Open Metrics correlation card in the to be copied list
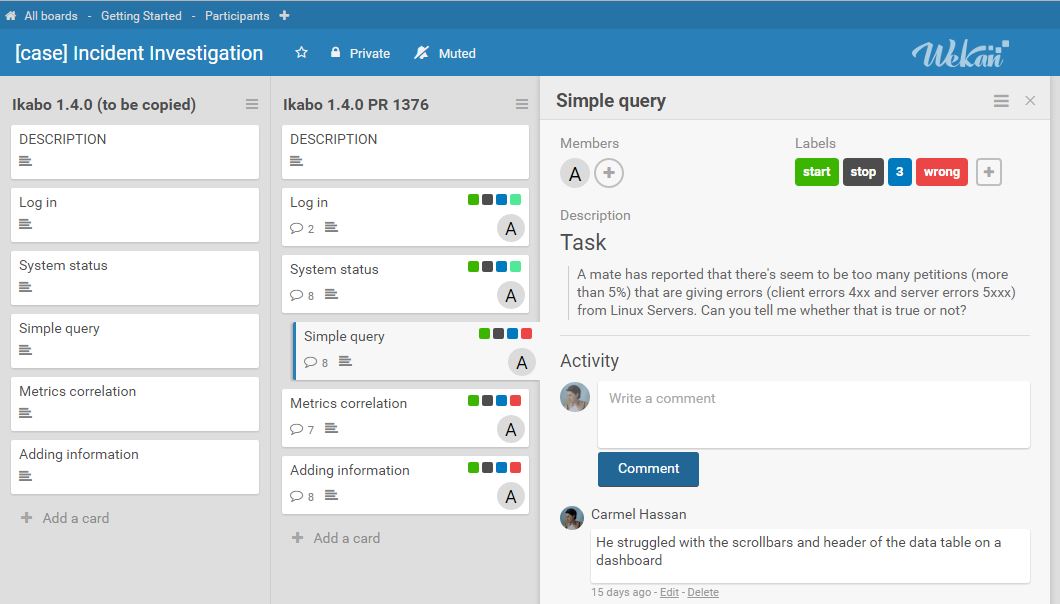 [x=135, y=403]
